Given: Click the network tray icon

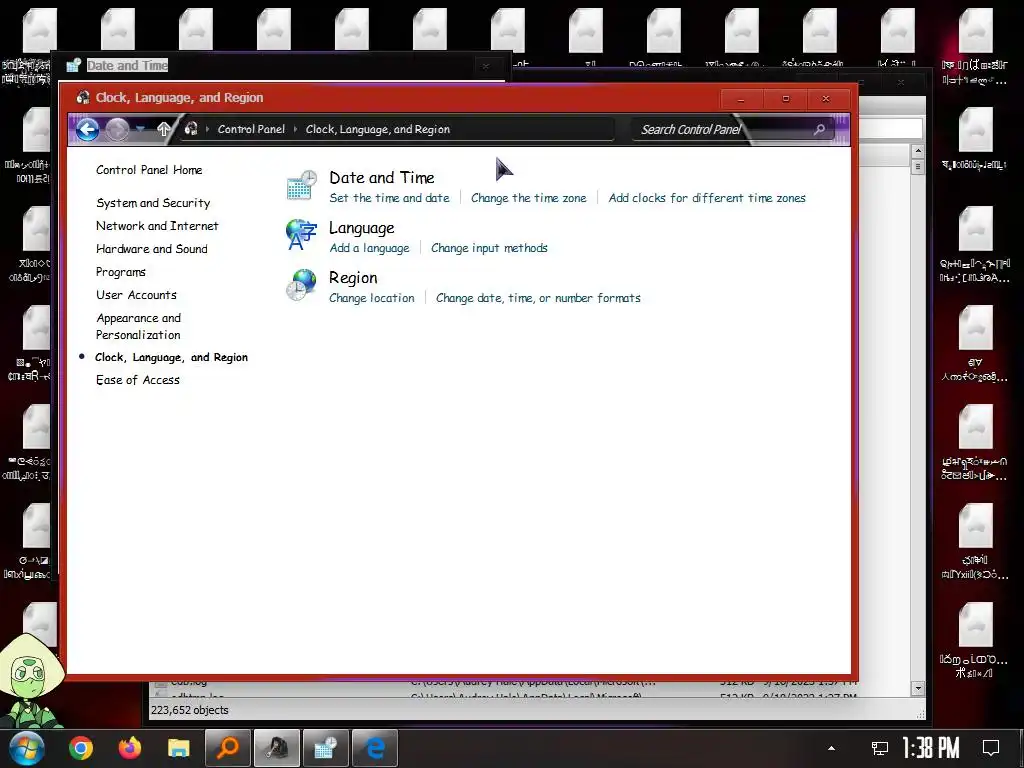Looking at the screenshot, I should (880, 748).
